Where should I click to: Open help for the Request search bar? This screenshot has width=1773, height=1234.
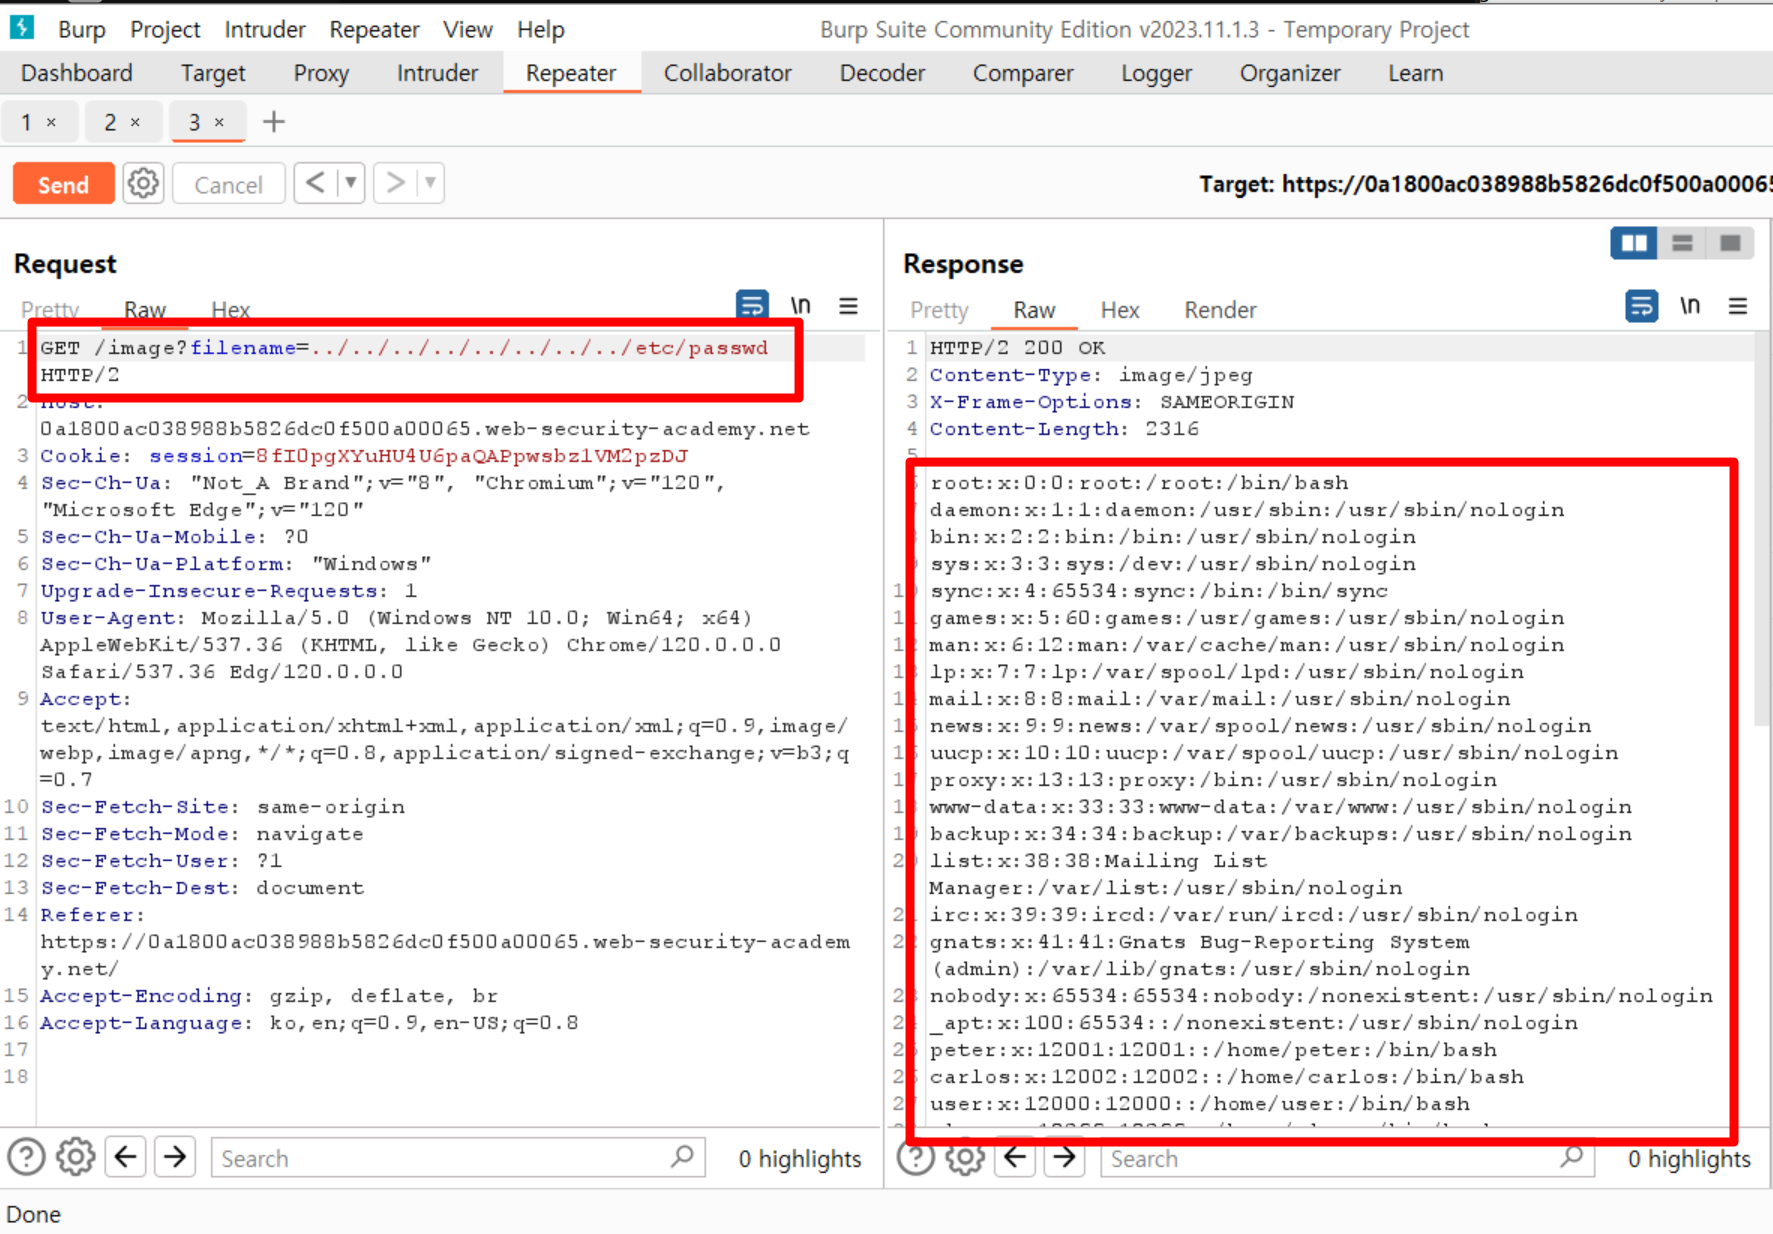(x=27, y=1158)
